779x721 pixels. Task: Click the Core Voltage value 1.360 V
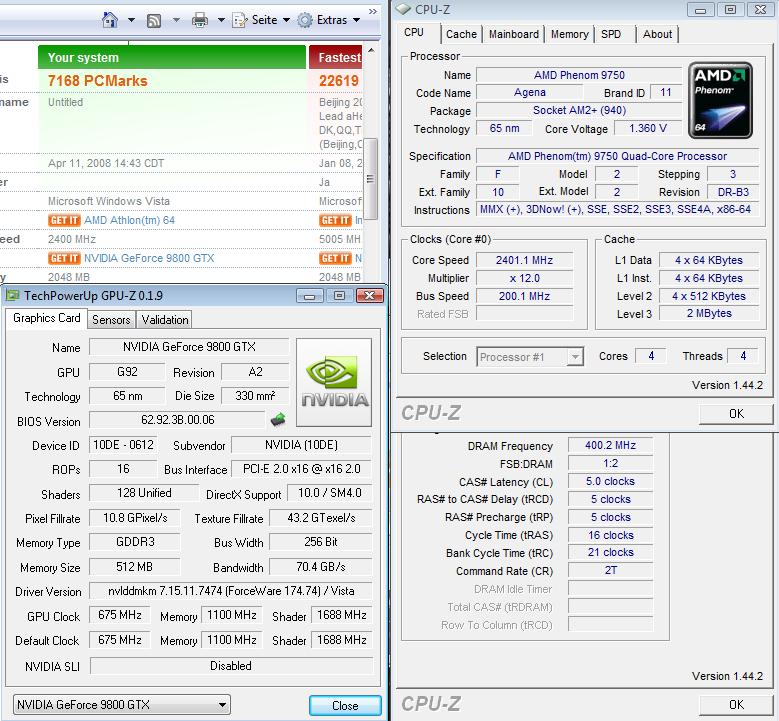[x=647, y=129]
